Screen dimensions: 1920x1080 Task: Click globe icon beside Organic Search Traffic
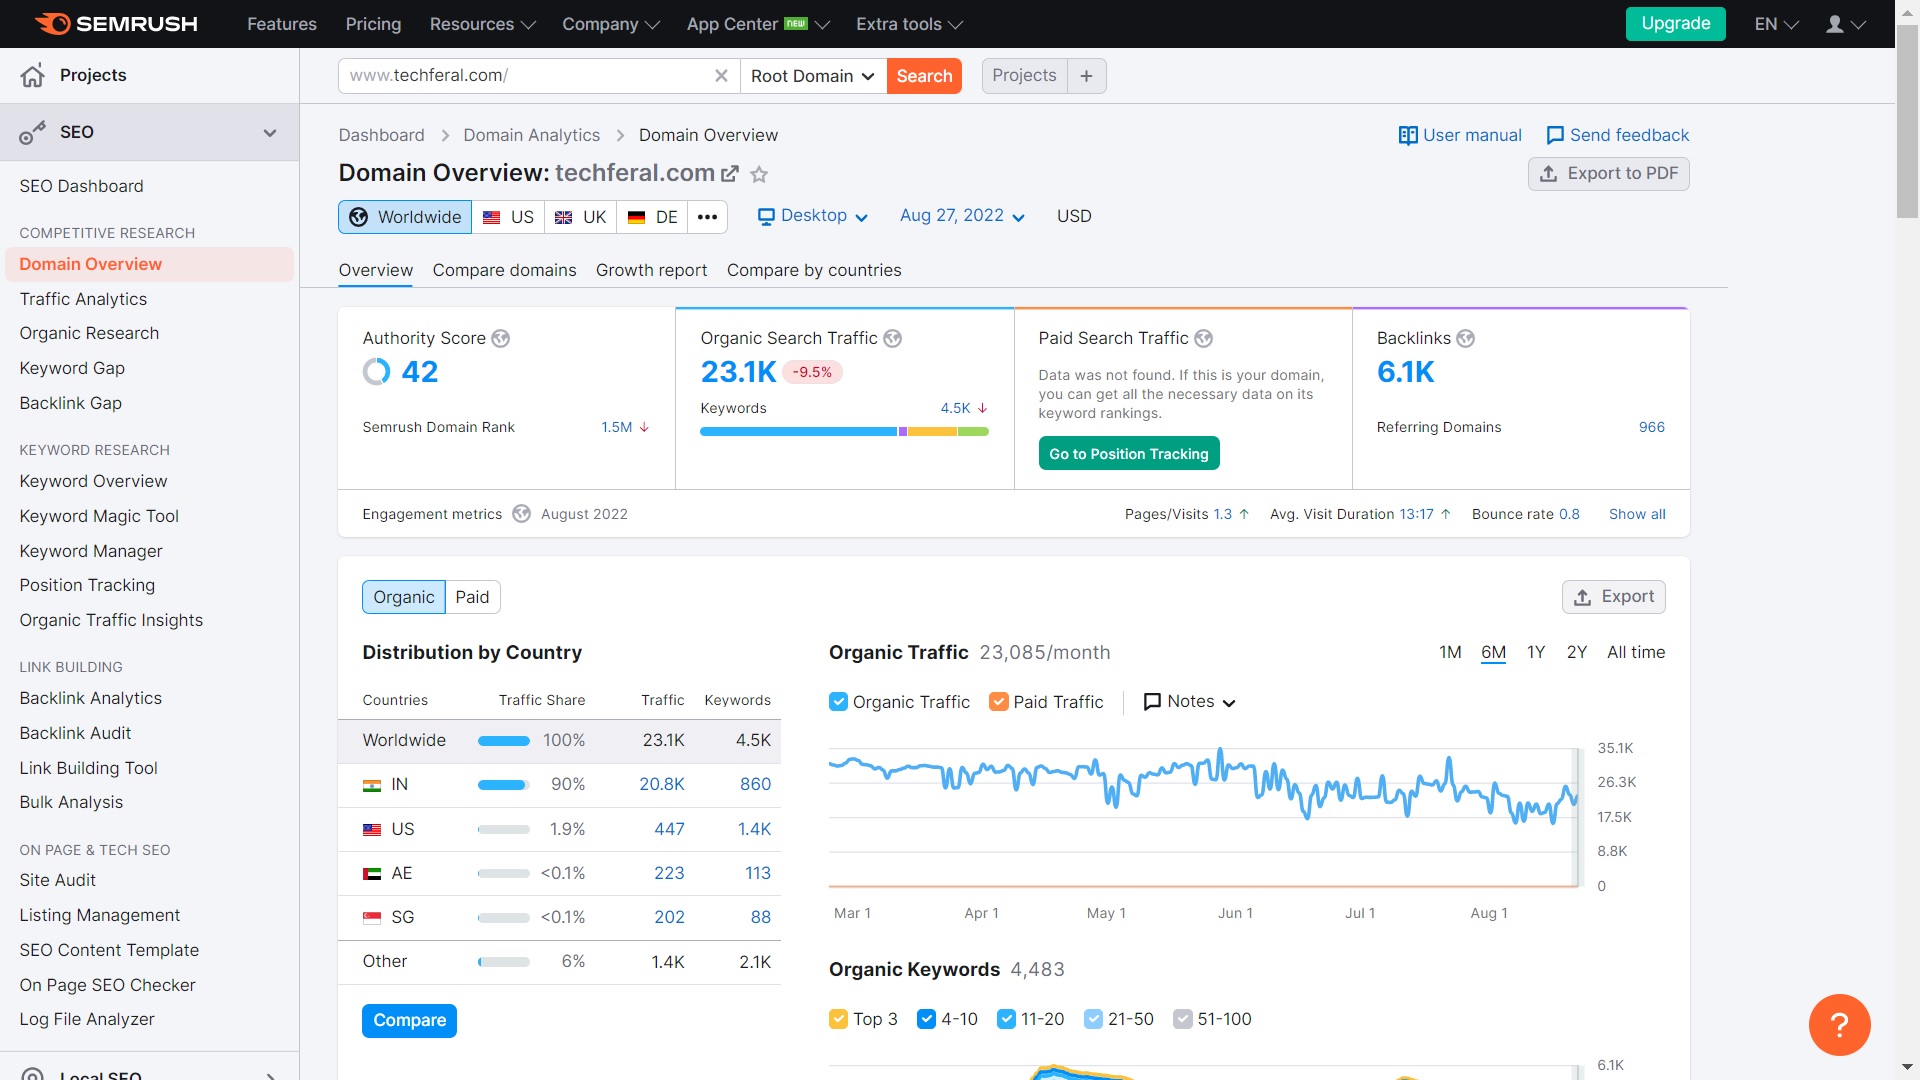pyautogui.click(x=893, y=339)
